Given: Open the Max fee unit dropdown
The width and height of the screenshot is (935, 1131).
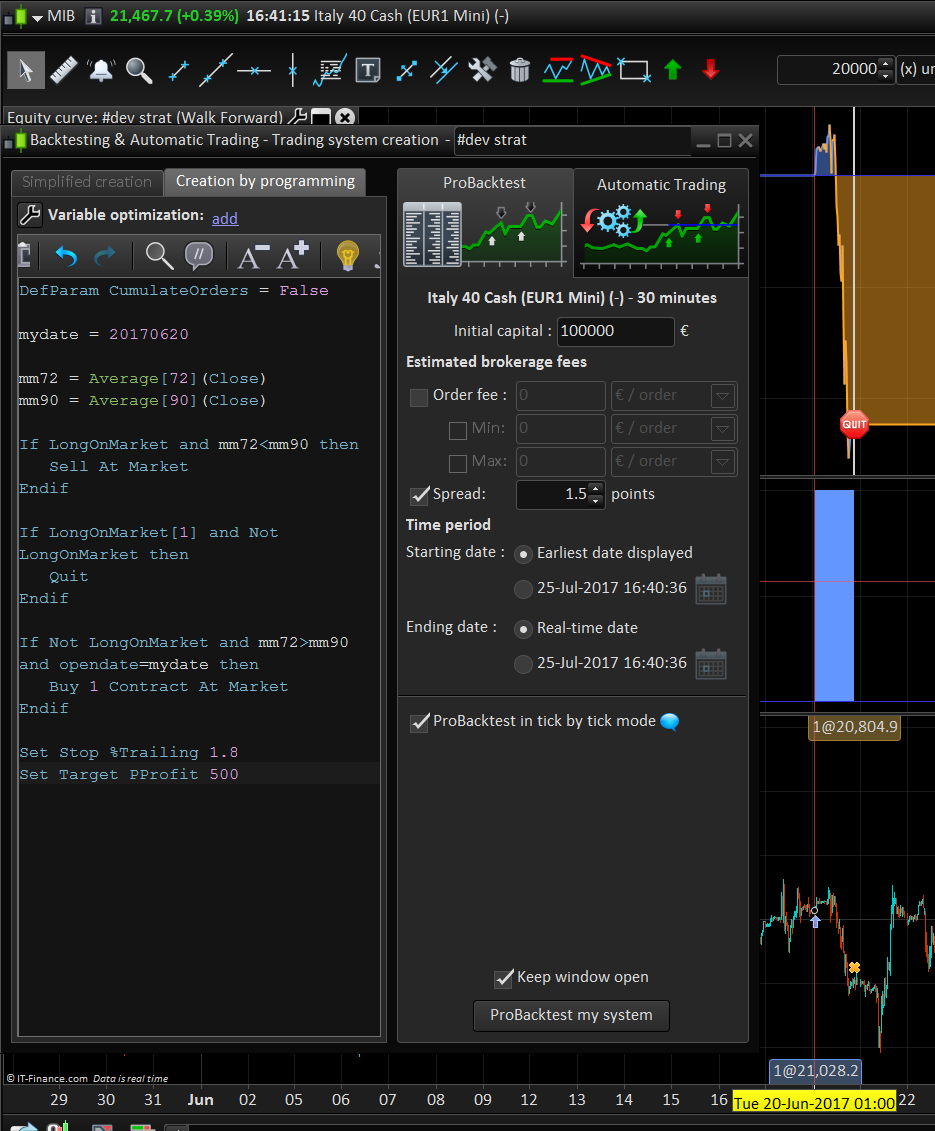Looking at the screenshot, I should click(722, 461).
